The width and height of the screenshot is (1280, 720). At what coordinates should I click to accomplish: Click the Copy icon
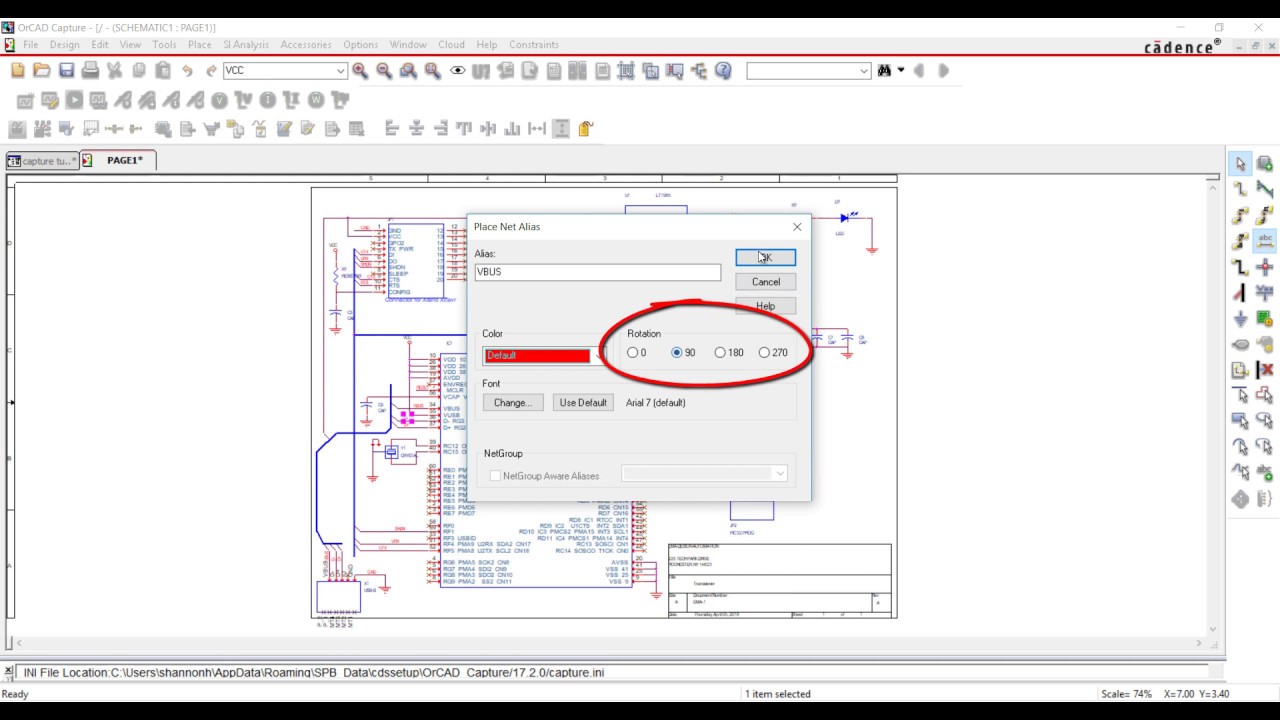click(138, 70)
